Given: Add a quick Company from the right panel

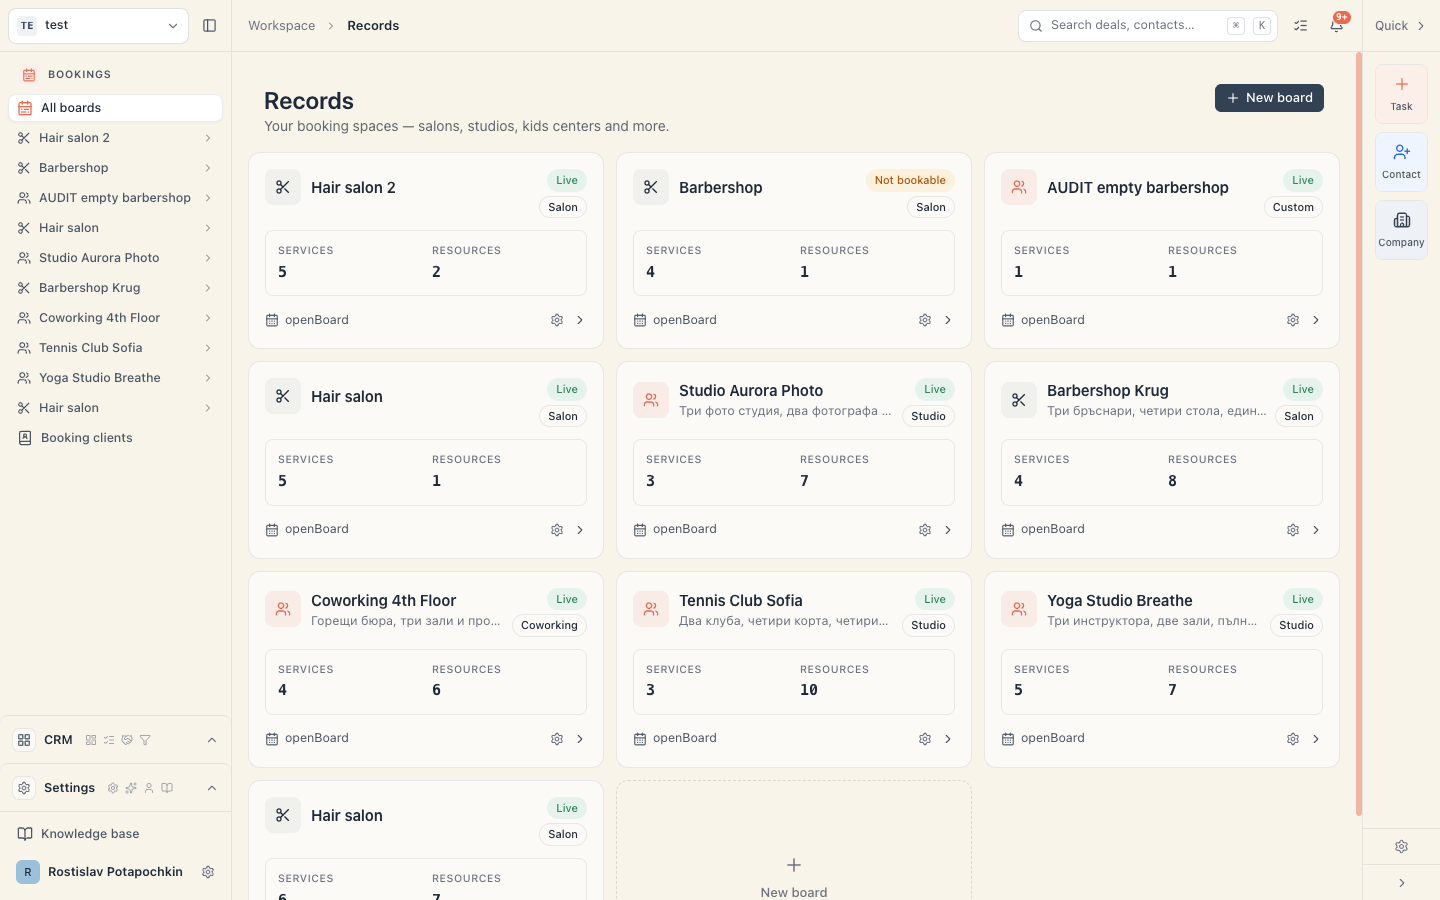Looking at the screenshot, I should pos(1401,230).
